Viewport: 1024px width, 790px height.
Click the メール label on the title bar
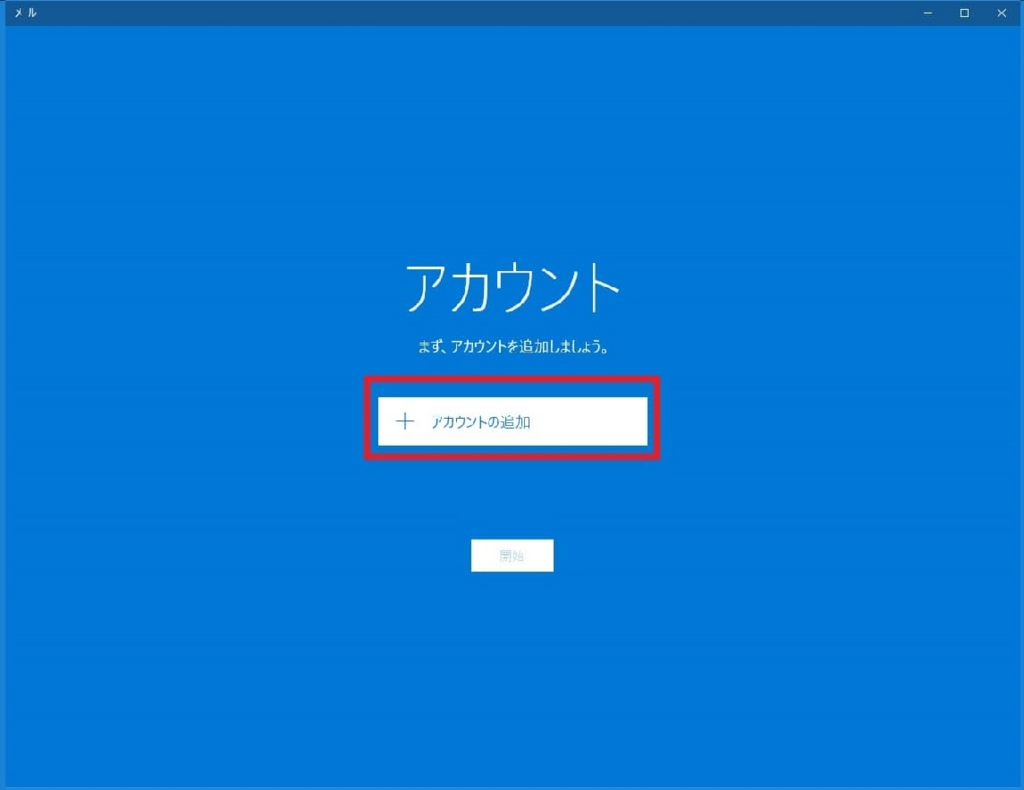[x=25, y=13]
